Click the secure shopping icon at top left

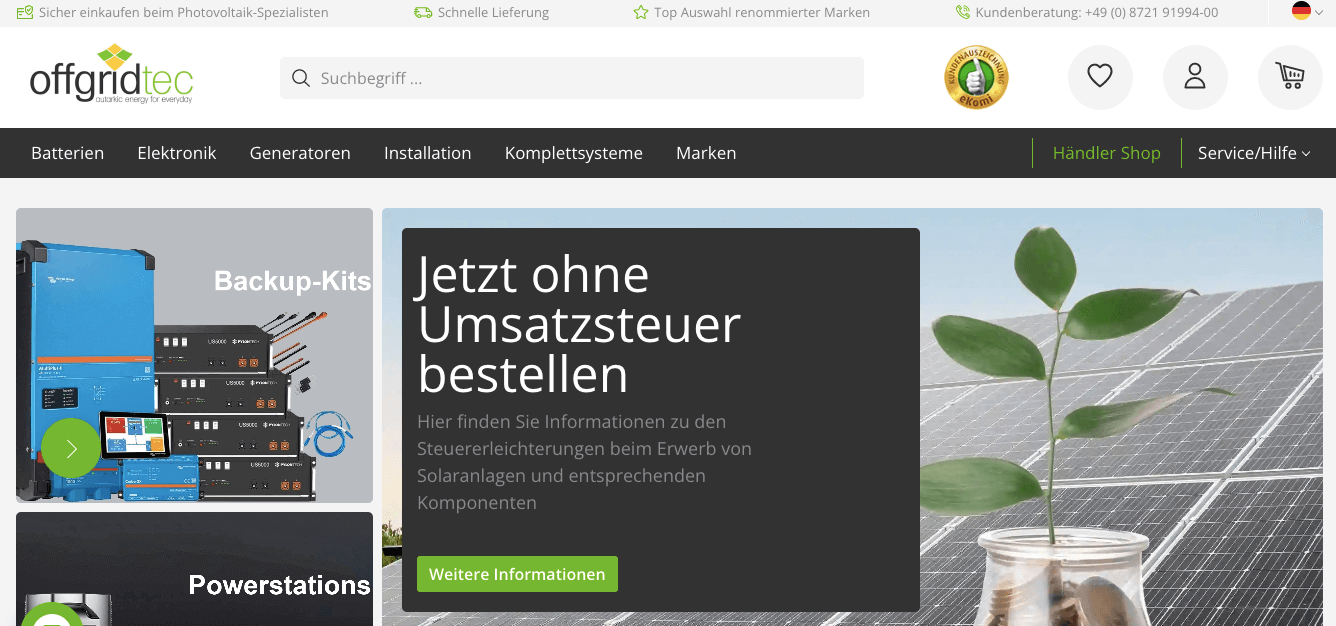coord(24,13)
